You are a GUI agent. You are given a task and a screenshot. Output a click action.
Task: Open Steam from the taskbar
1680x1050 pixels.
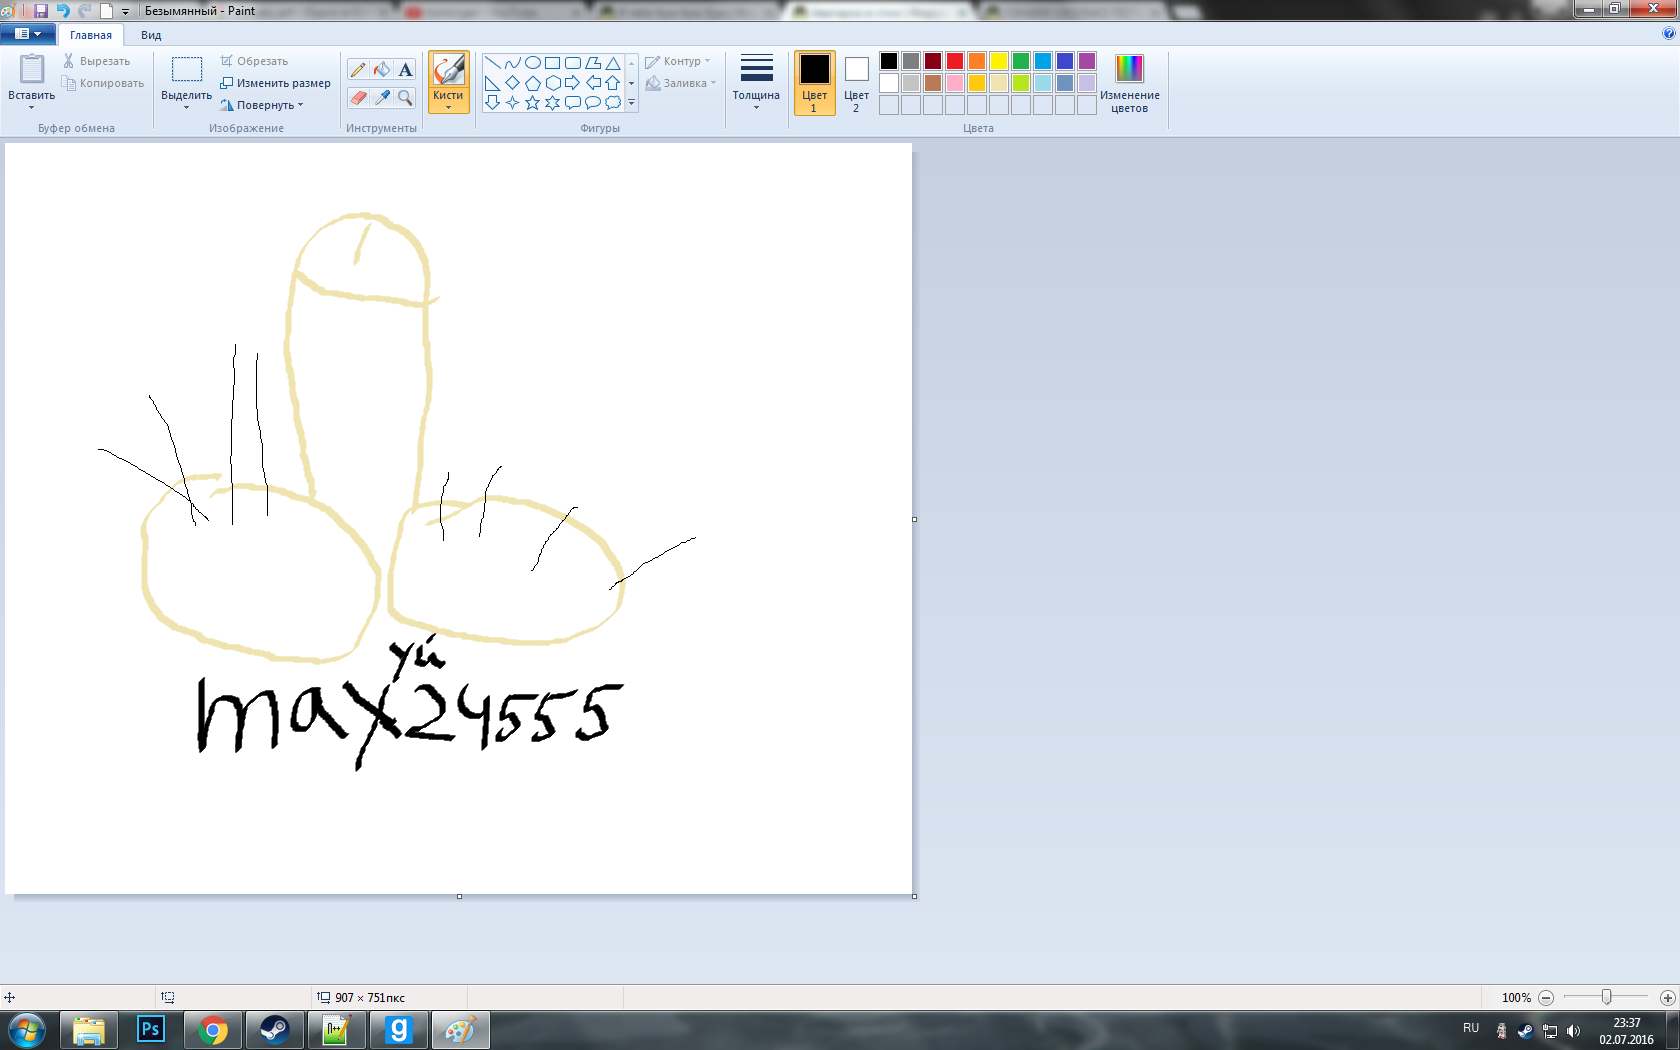pos(274,1030)
